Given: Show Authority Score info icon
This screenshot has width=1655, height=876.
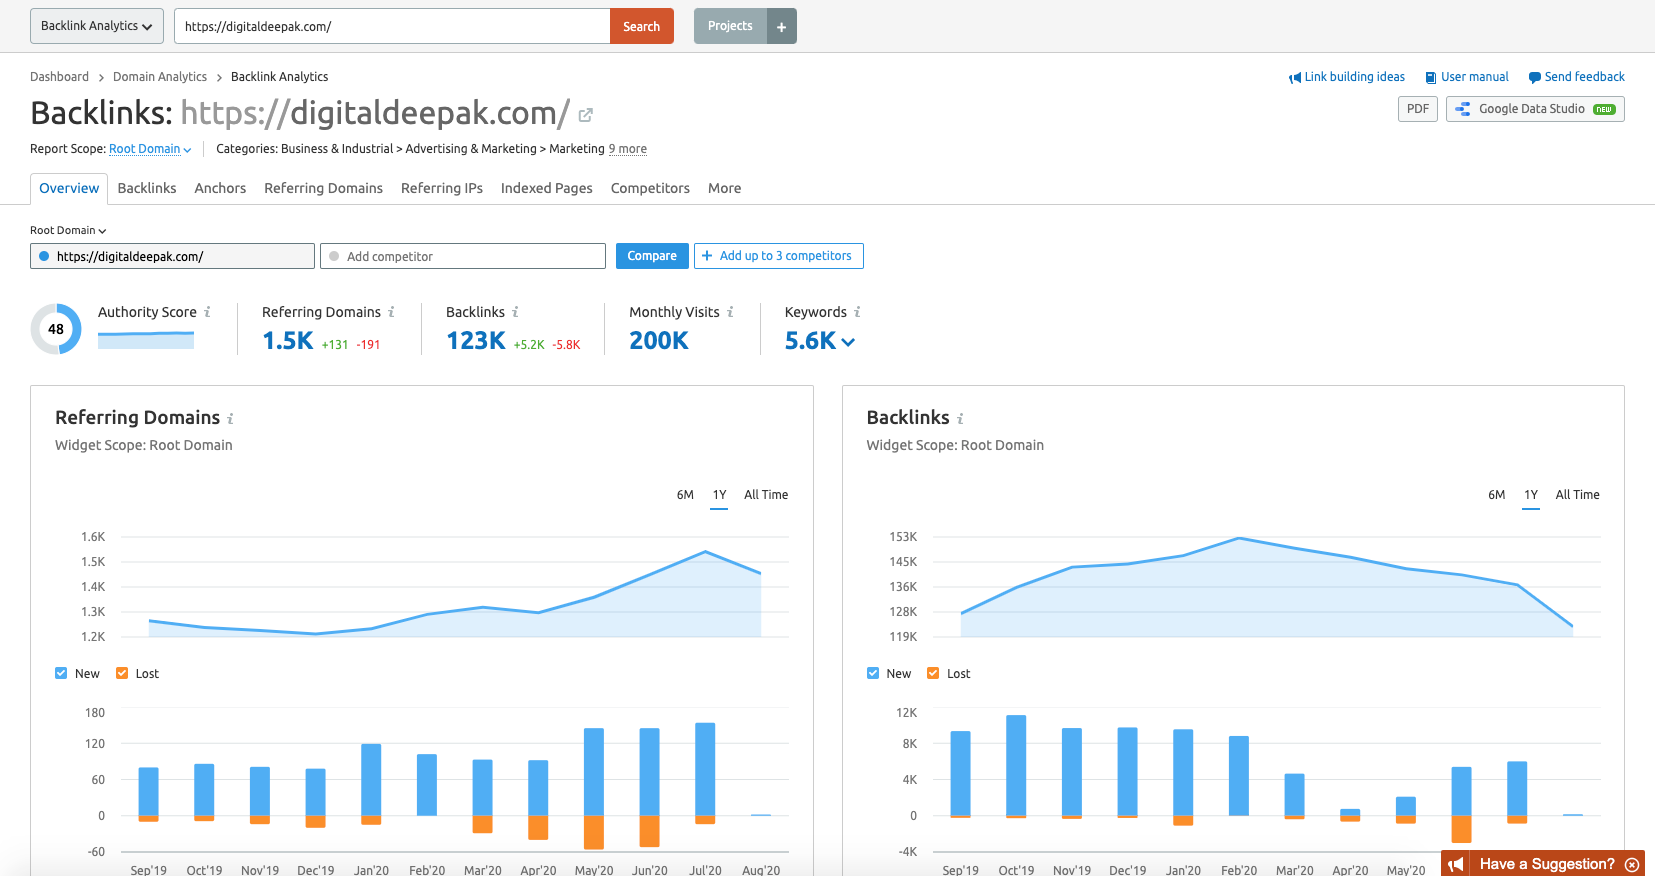Looking at the screenshot, I should pyautogui.click(x=207, y=312).
